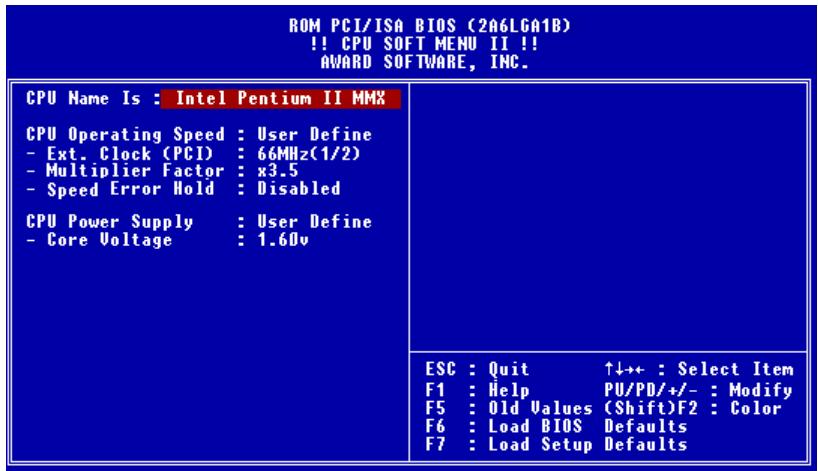
Task: Click the 'F6 : Load BIOS Defaults' entry
Action: coord(556,426)
